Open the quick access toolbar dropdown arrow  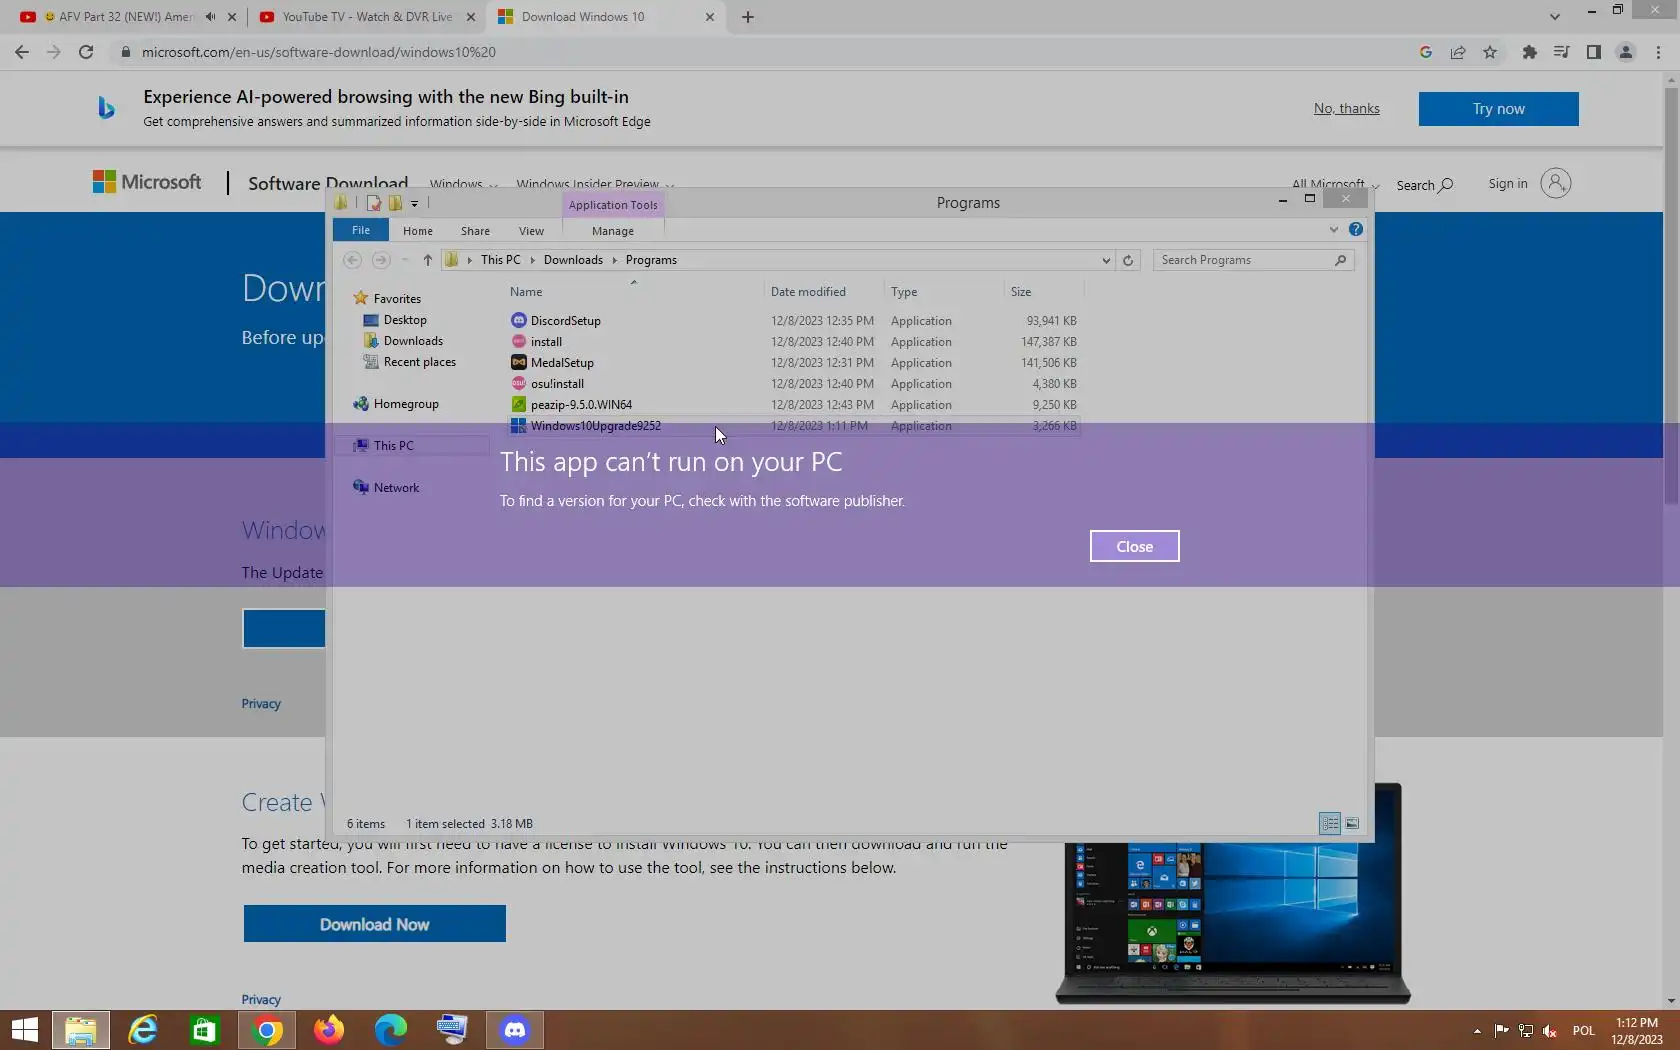414,203
